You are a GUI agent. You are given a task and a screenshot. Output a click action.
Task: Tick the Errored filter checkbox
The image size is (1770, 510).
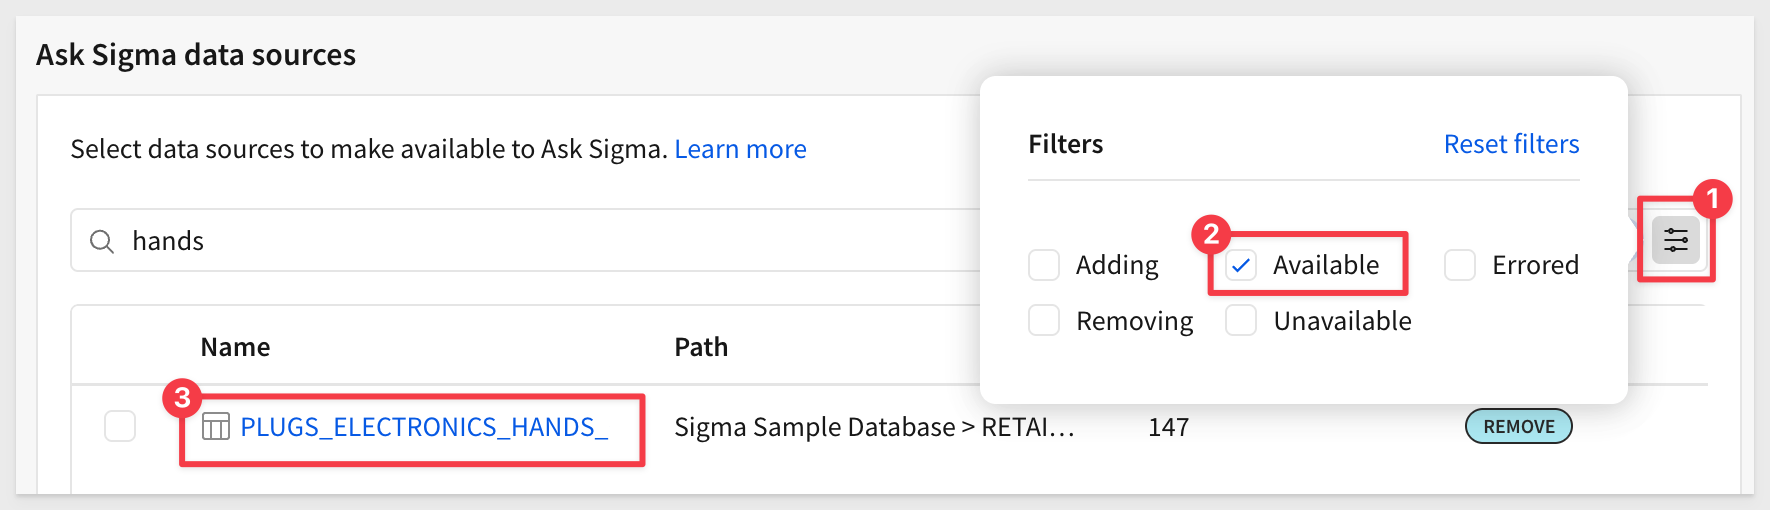click(x=1460, y=265)
